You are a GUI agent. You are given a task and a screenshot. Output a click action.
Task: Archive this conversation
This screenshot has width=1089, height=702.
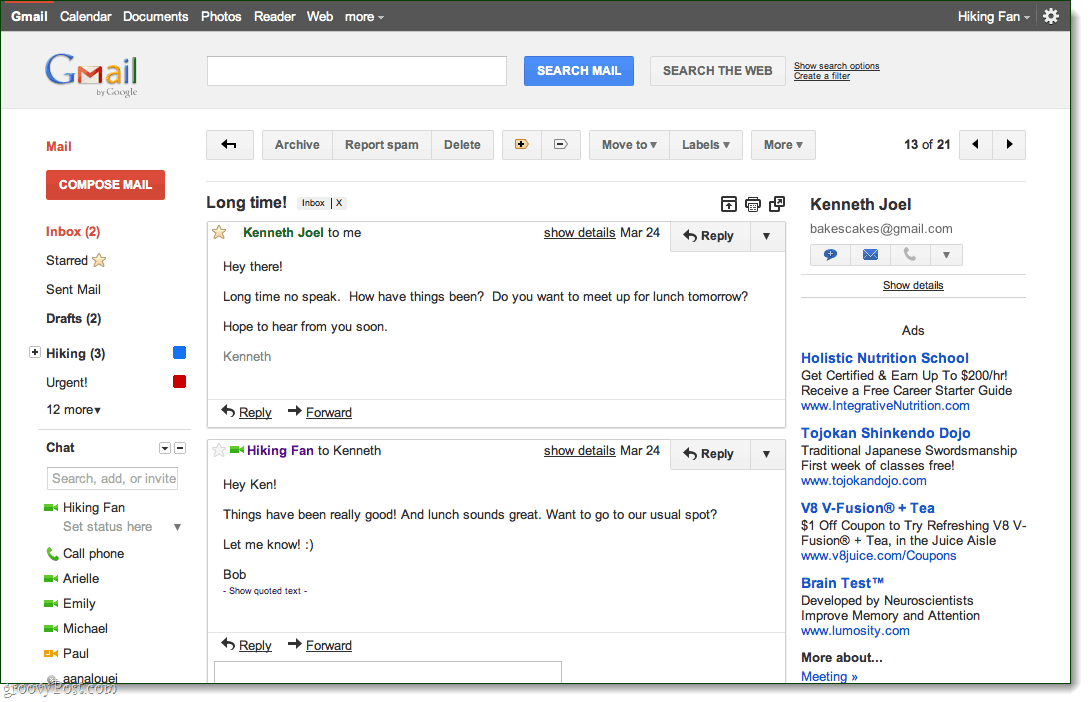pyautogui.click(x=297, y=144)
